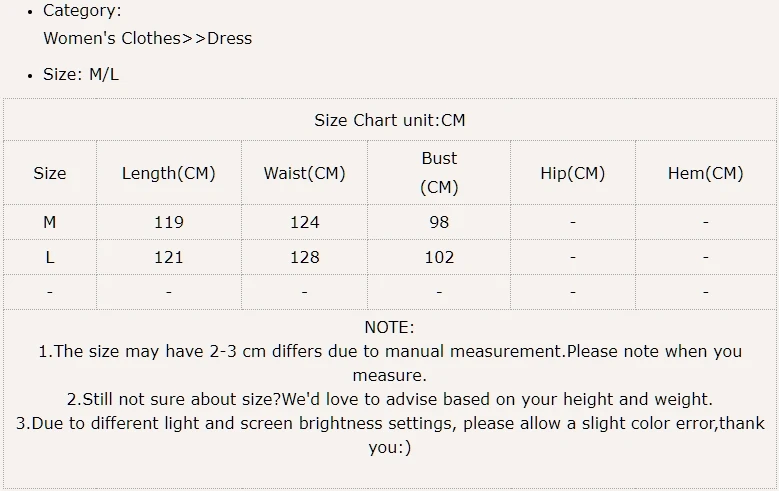The height and width of the screenshot is (491, 779).
Task: Click the note about manual measurement differences
Action: point(390,363)
